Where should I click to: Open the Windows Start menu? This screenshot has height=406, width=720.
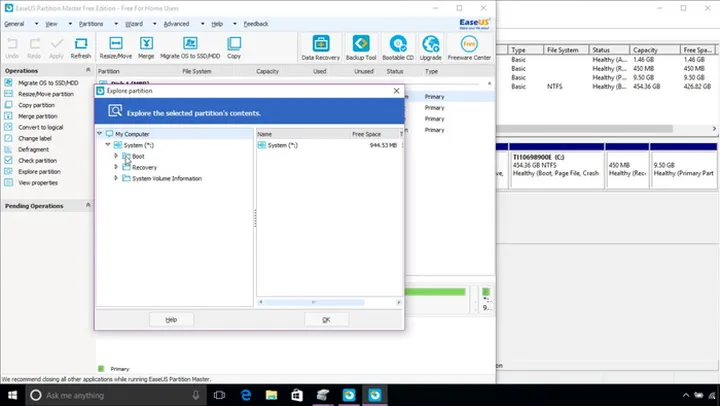pyautogui.click(x=12, y=395)
